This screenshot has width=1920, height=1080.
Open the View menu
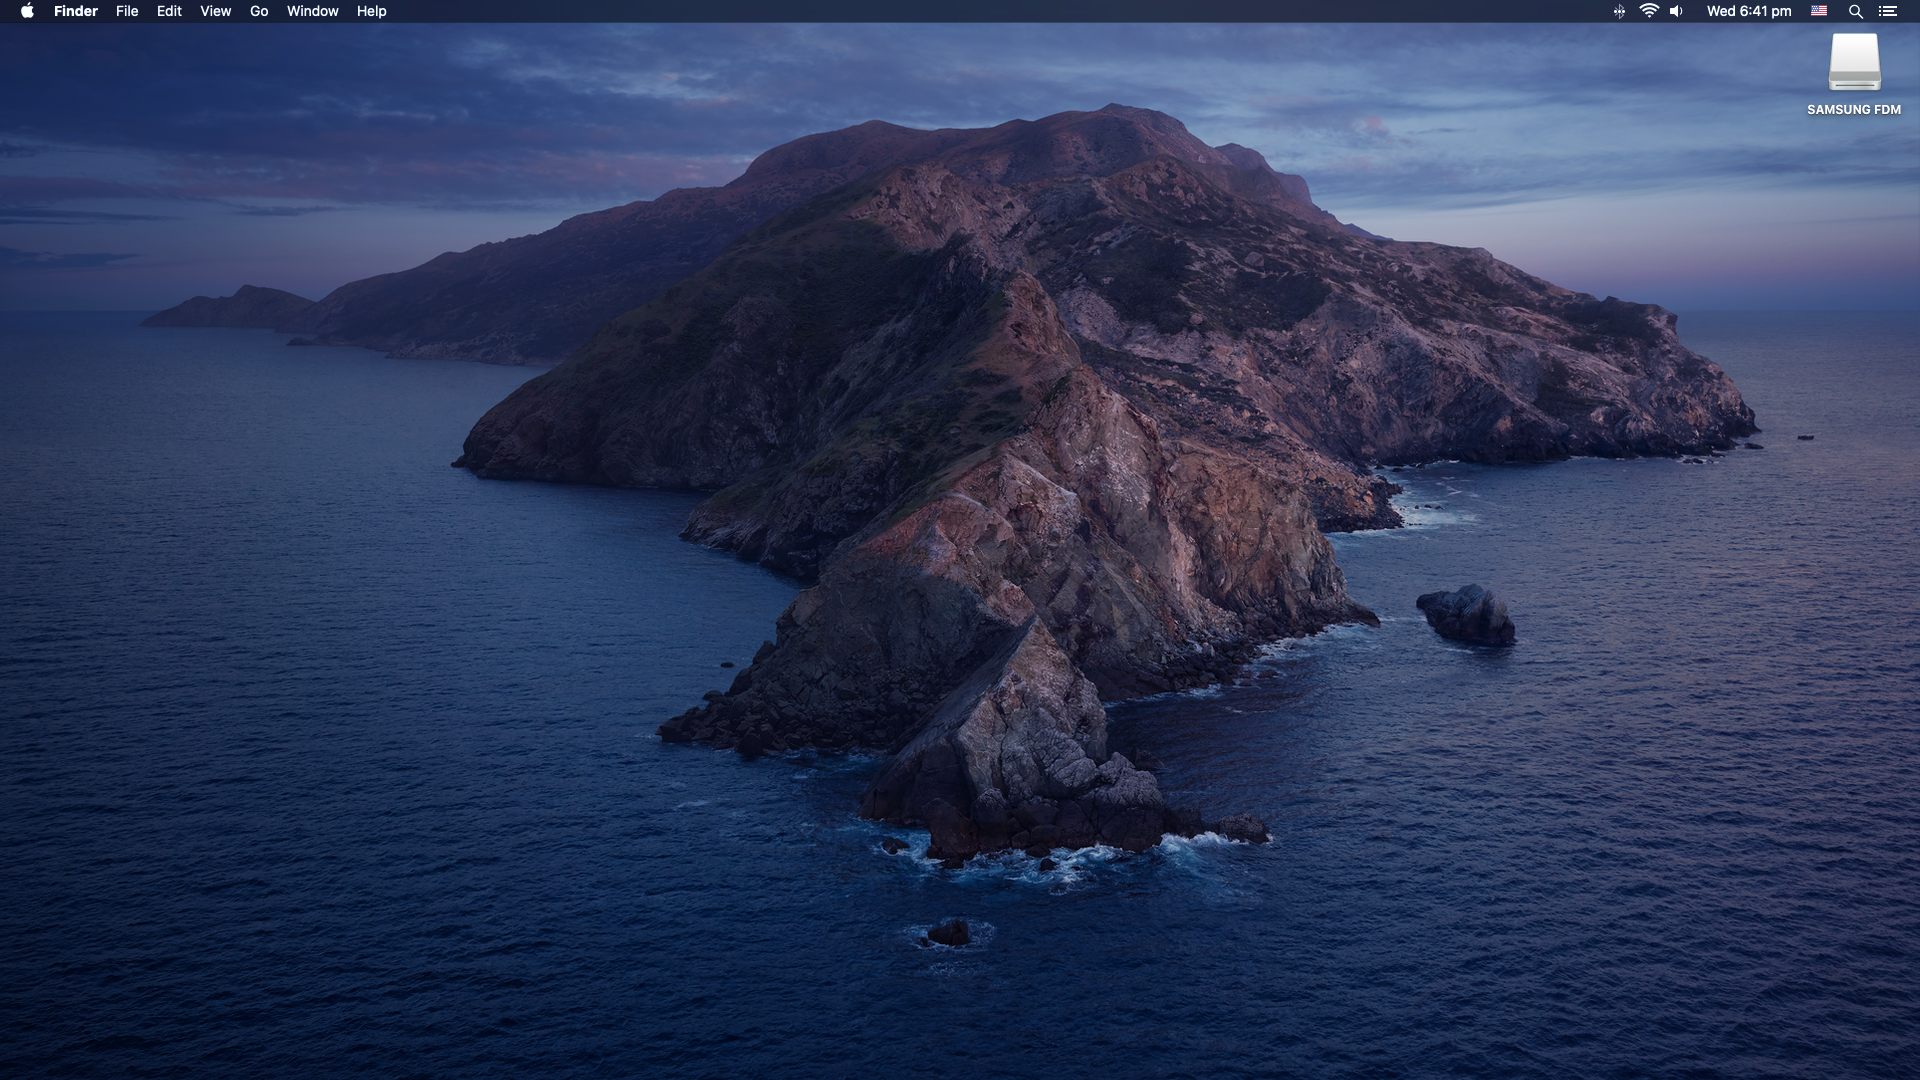215,11
